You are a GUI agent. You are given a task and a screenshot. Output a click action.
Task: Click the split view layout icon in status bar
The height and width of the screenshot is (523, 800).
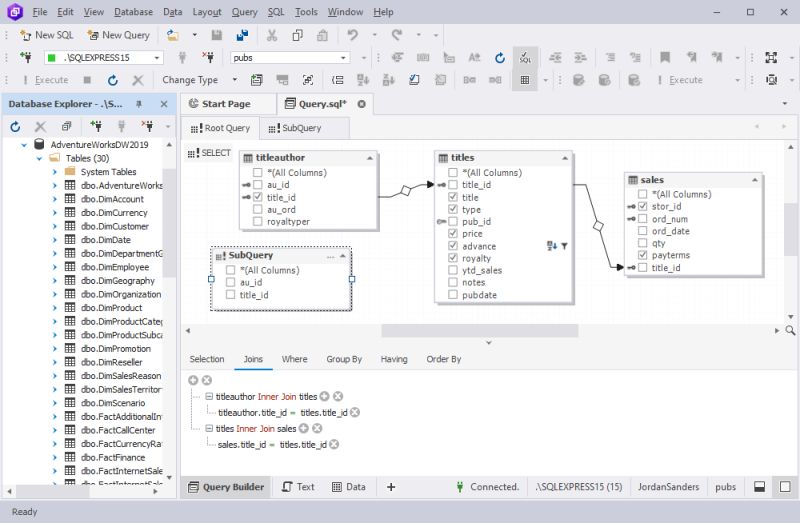click(x=759, y=487)
